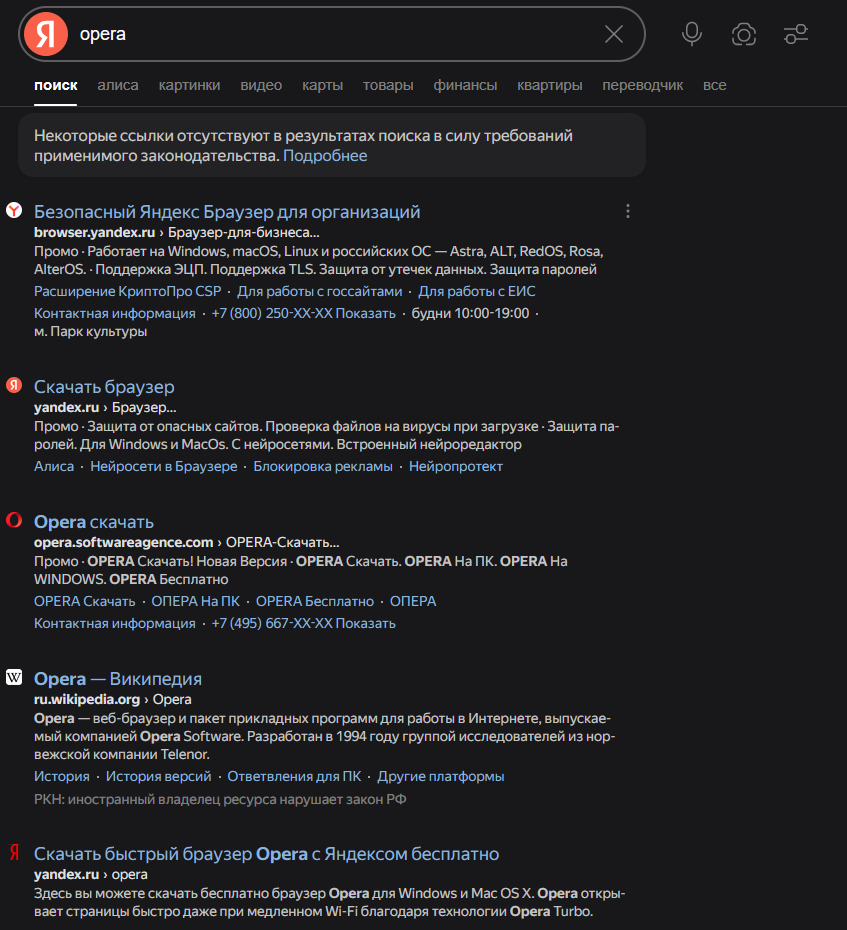Open the переводчик tab
The width and height of the screenshot is (847, 930).
[642, 85]
